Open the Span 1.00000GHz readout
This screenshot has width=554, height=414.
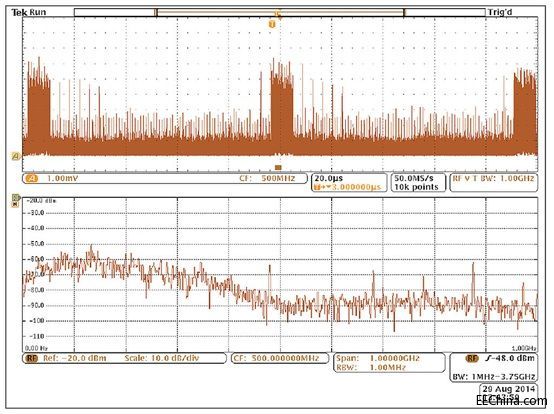pos(378,358)
